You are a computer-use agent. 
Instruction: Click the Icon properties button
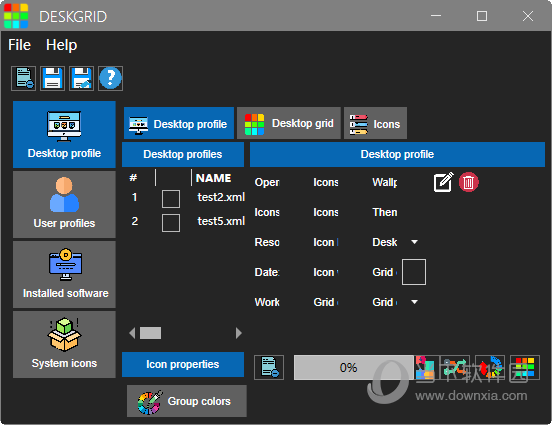[183, 364]
